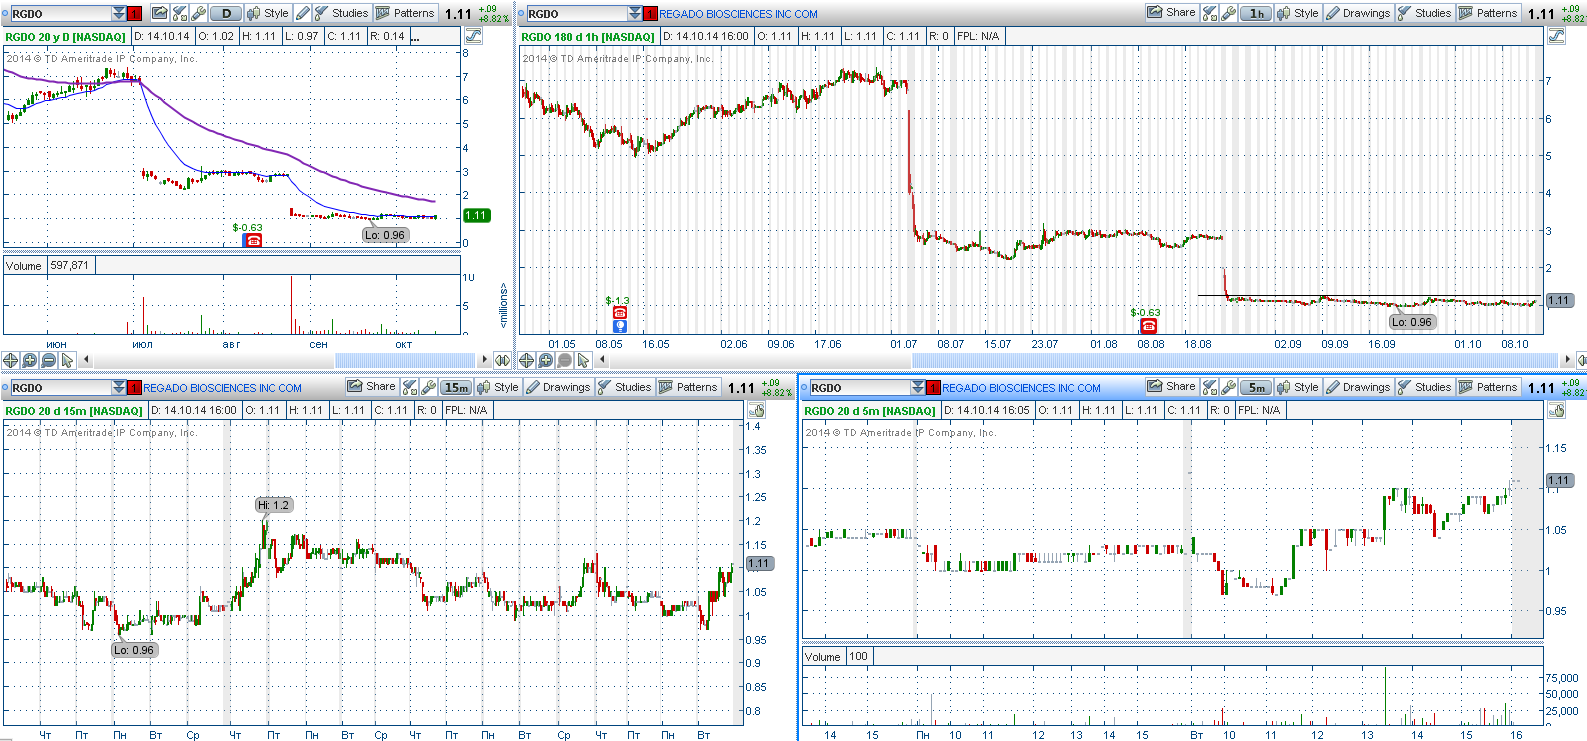Image resolution: width=1587 pixels, height=741 pixels.
Task: Zoom out using the magnifier under the daily chart
Action: 48,360
